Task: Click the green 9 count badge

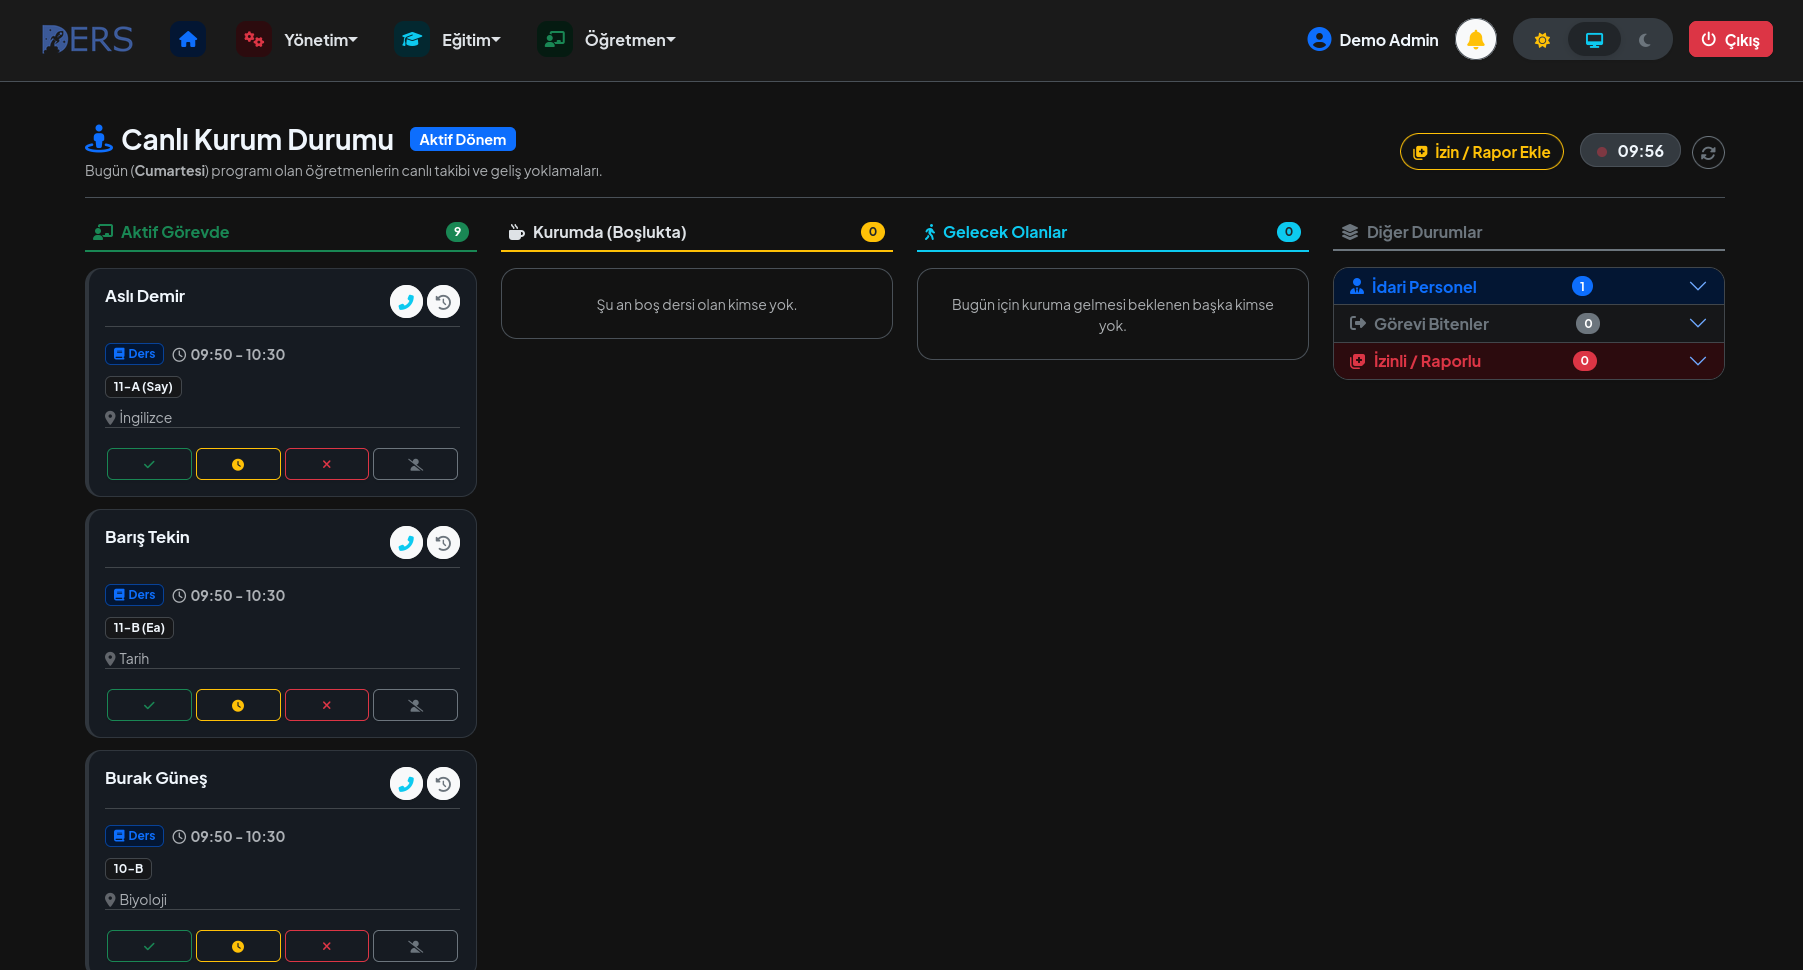Action: coord(457,232)
